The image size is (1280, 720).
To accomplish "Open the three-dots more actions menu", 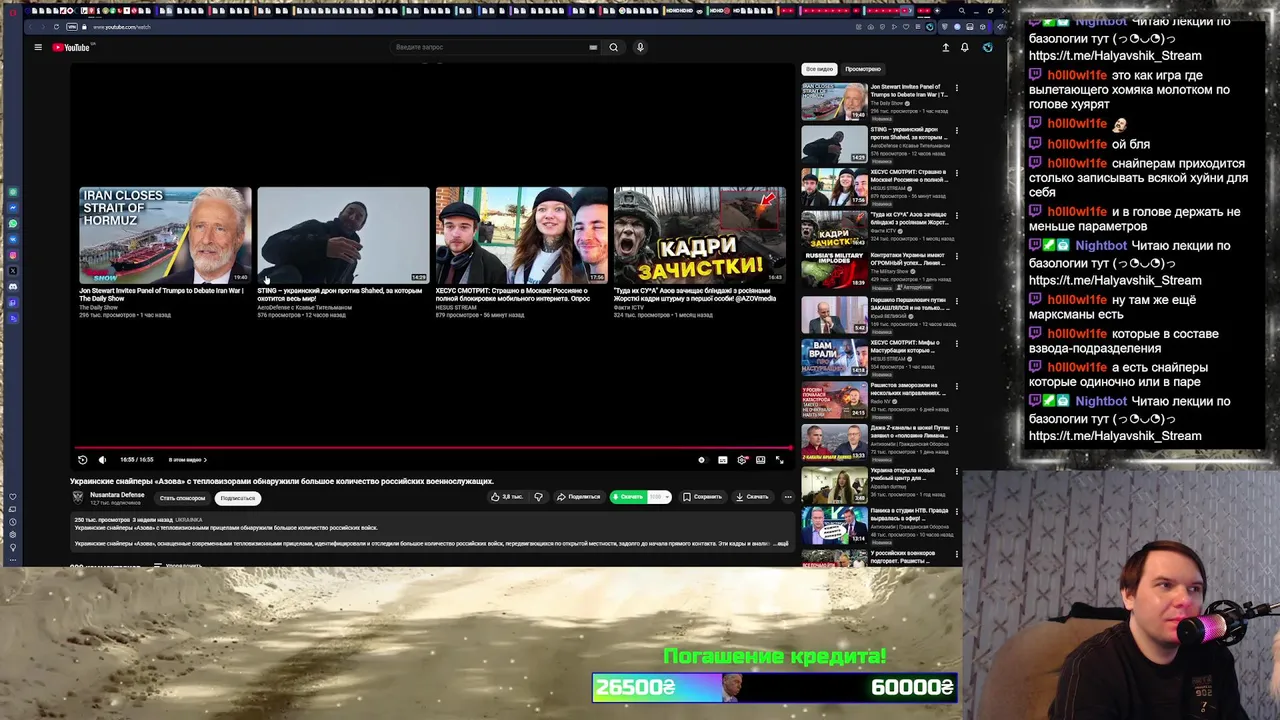I will [788, 497].
